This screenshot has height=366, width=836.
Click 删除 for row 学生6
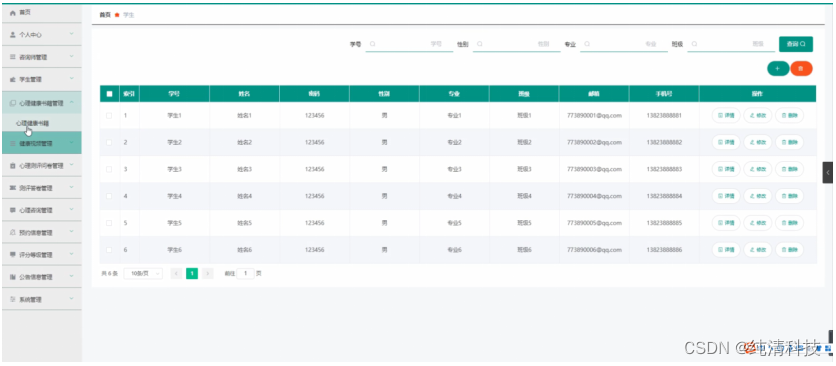(x=789, y=250)
